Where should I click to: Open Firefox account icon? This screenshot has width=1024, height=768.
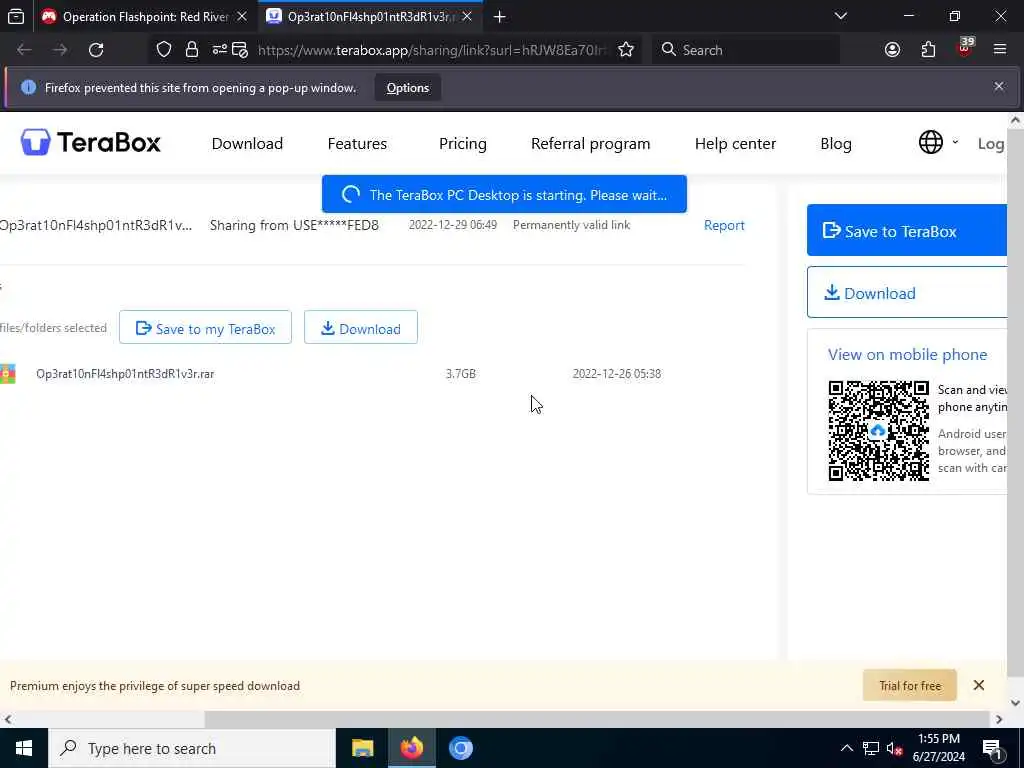click(892, 50)
